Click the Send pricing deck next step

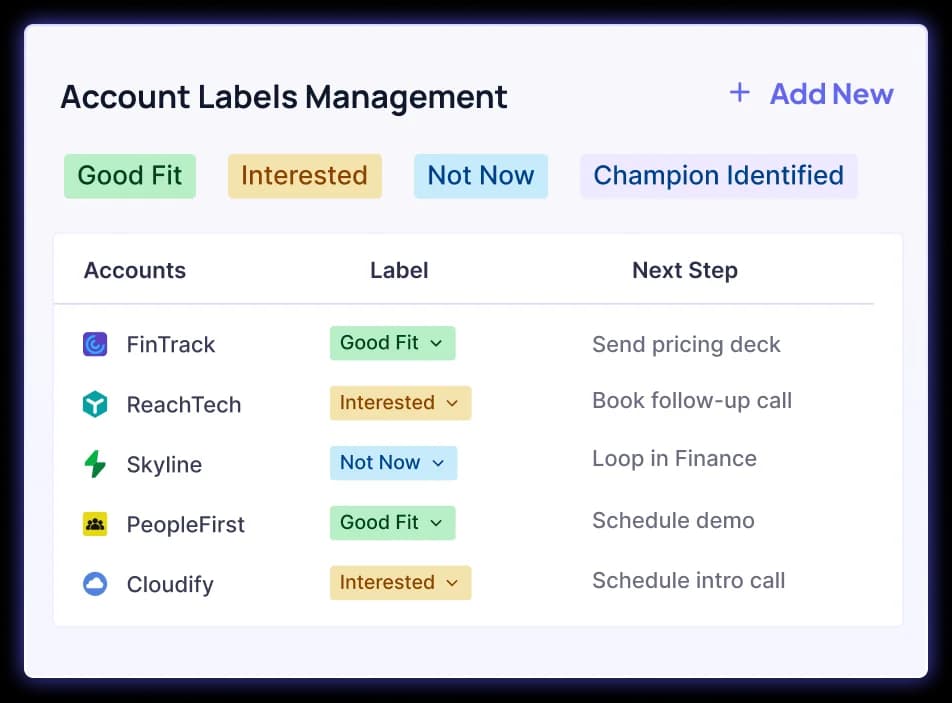[686, 344]
